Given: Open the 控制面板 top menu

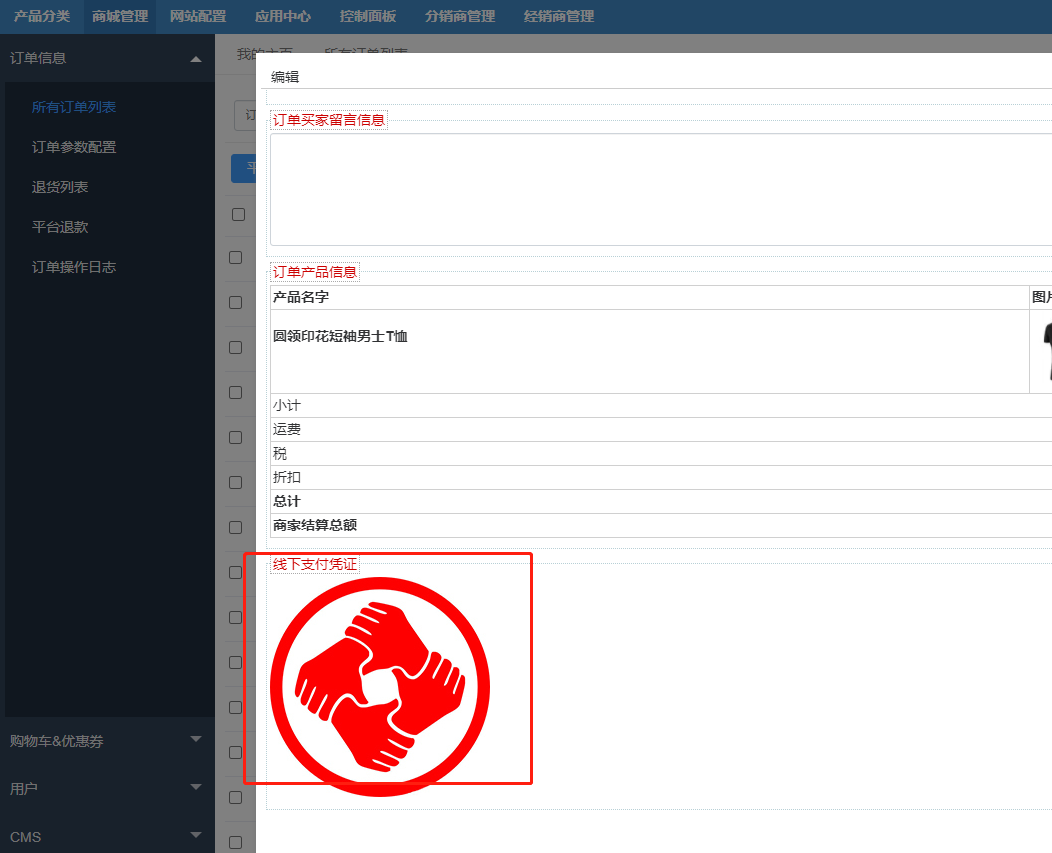Looking at the screenshot, I should 368,16.
